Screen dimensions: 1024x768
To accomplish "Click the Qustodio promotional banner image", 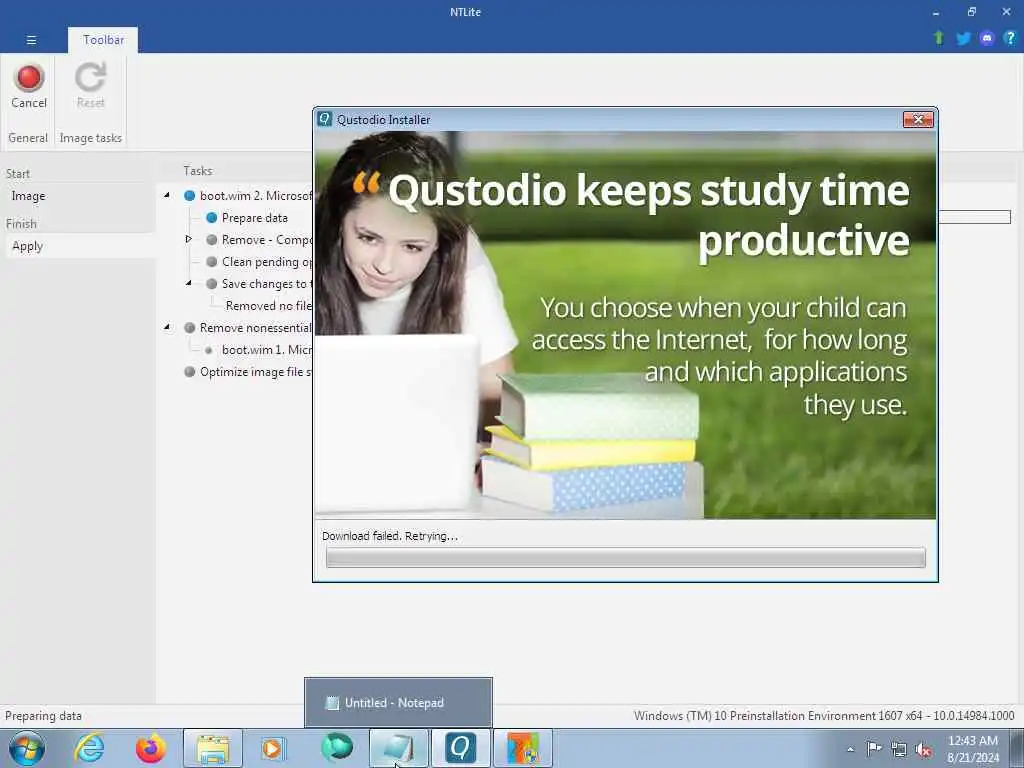I will pos(625,325).
